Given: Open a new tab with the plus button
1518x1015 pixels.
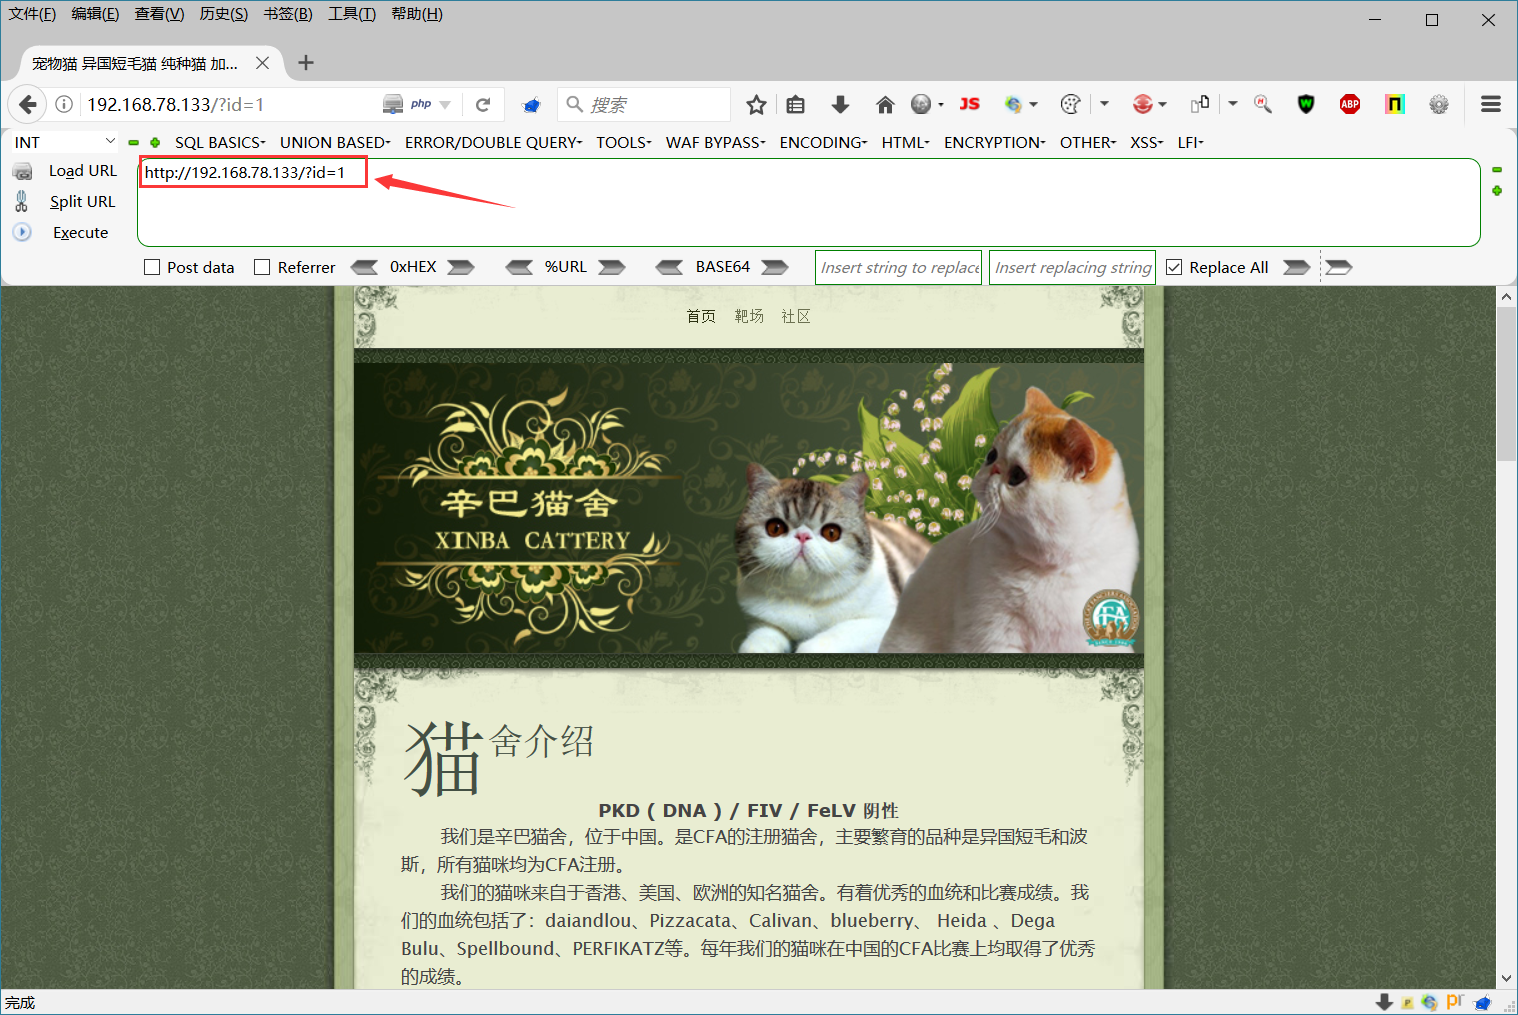Looking at the screenshot, I should coord(306,63).
